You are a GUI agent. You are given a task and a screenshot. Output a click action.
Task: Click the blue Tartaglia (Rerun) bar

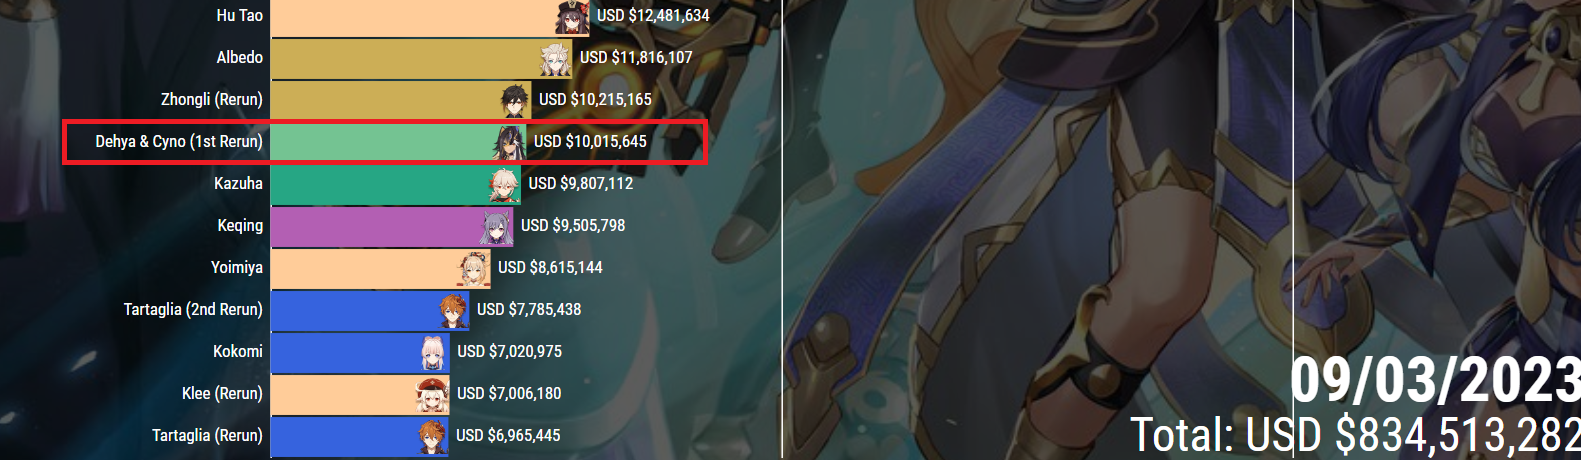pyautogui.click(x=360, y=437)
